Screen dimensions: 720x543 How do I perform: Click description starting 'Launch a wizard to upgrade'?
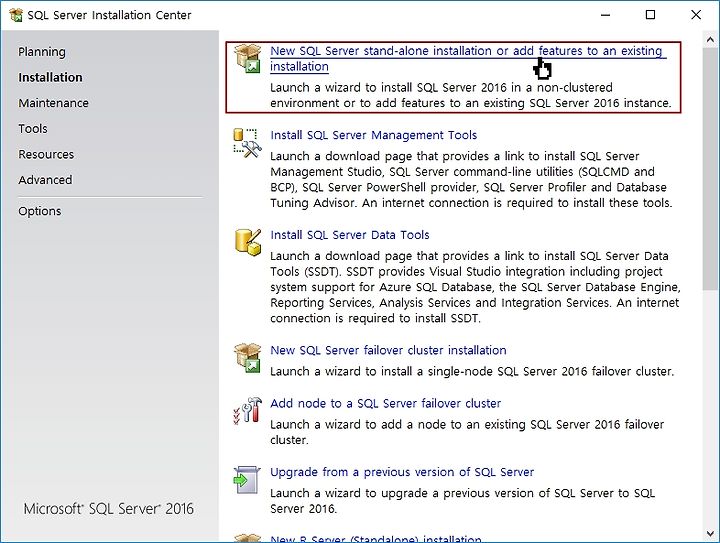(x=462, y=501)
